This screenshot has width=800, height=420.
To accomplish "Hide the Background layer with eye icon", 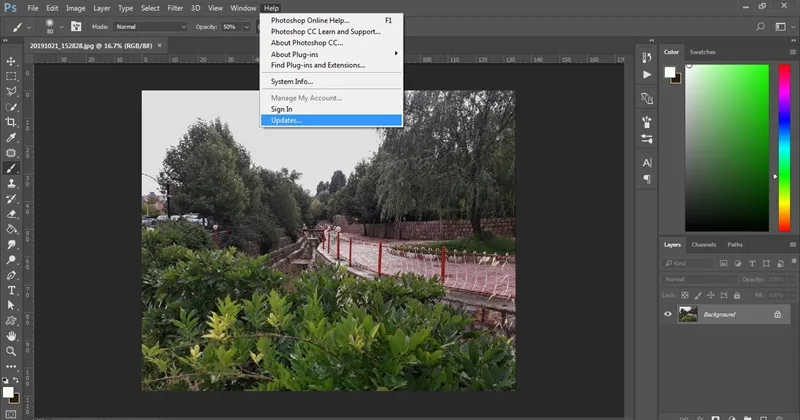I will tap(668, 314).
